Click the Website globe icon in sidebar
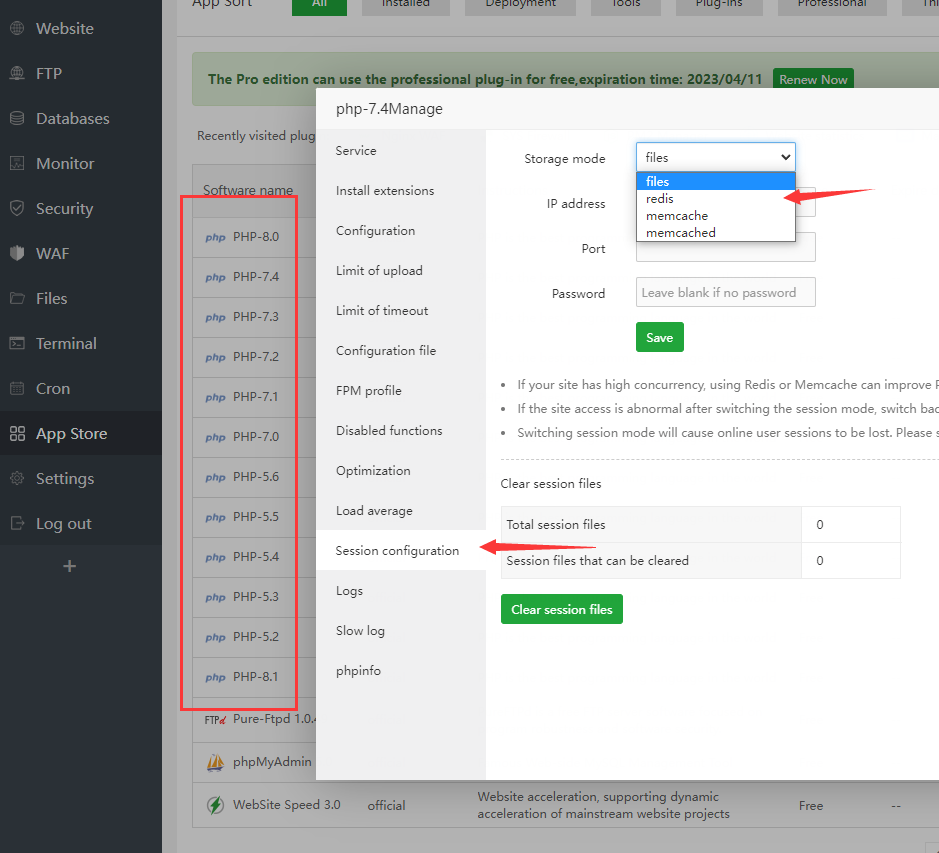The width and height of the screenshot is (939, 853). [x=17, y=29]
